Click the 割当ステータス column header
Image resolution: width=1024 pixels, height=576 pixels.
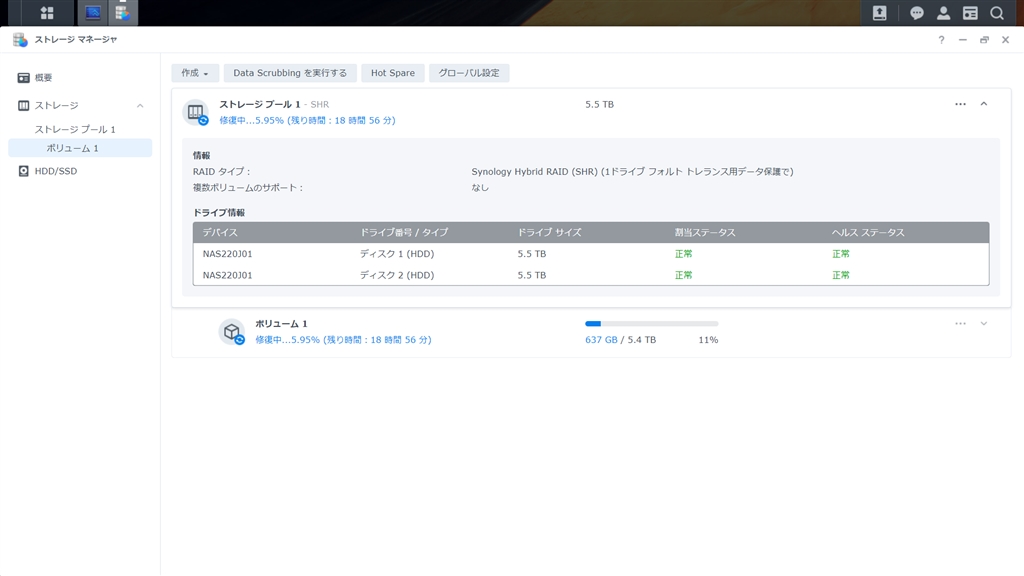click(705, 232)
